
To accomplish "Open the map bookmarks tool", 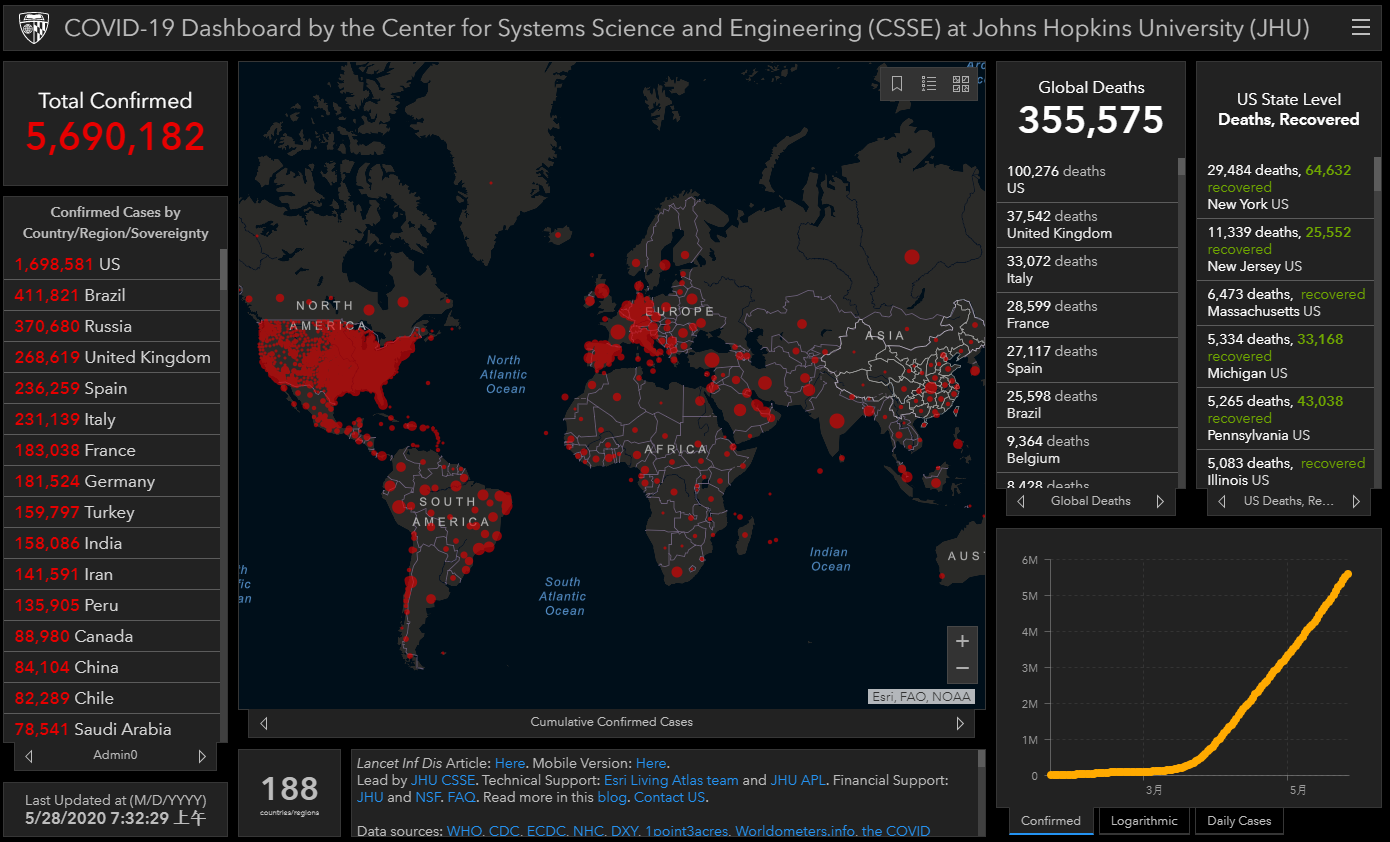I will pyautogui.click(x=897, y=84).
